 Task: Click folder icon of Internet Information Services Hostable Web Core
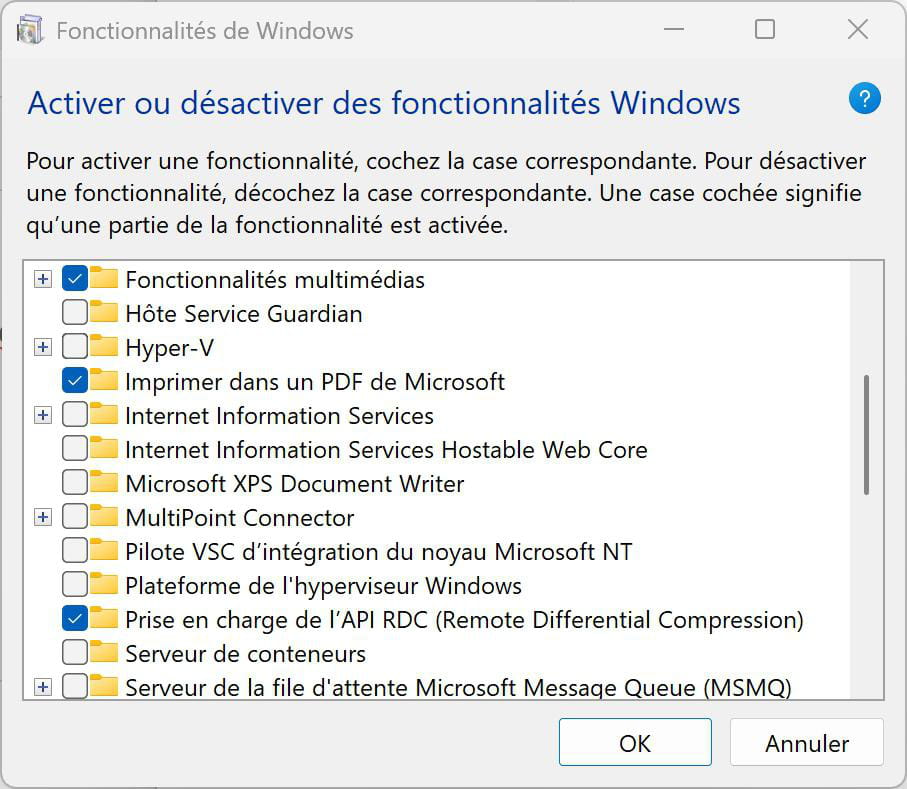click(104, 448)
